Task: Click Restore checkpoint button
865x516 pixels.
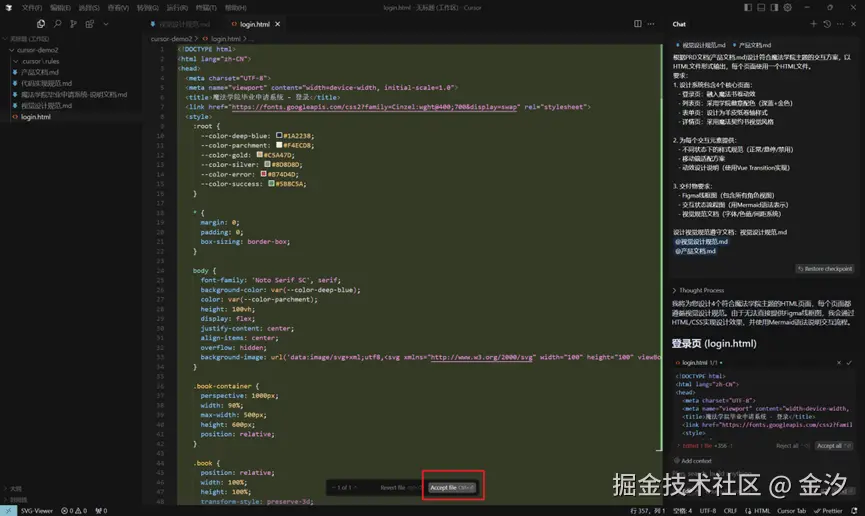Action: coord(825,269)
